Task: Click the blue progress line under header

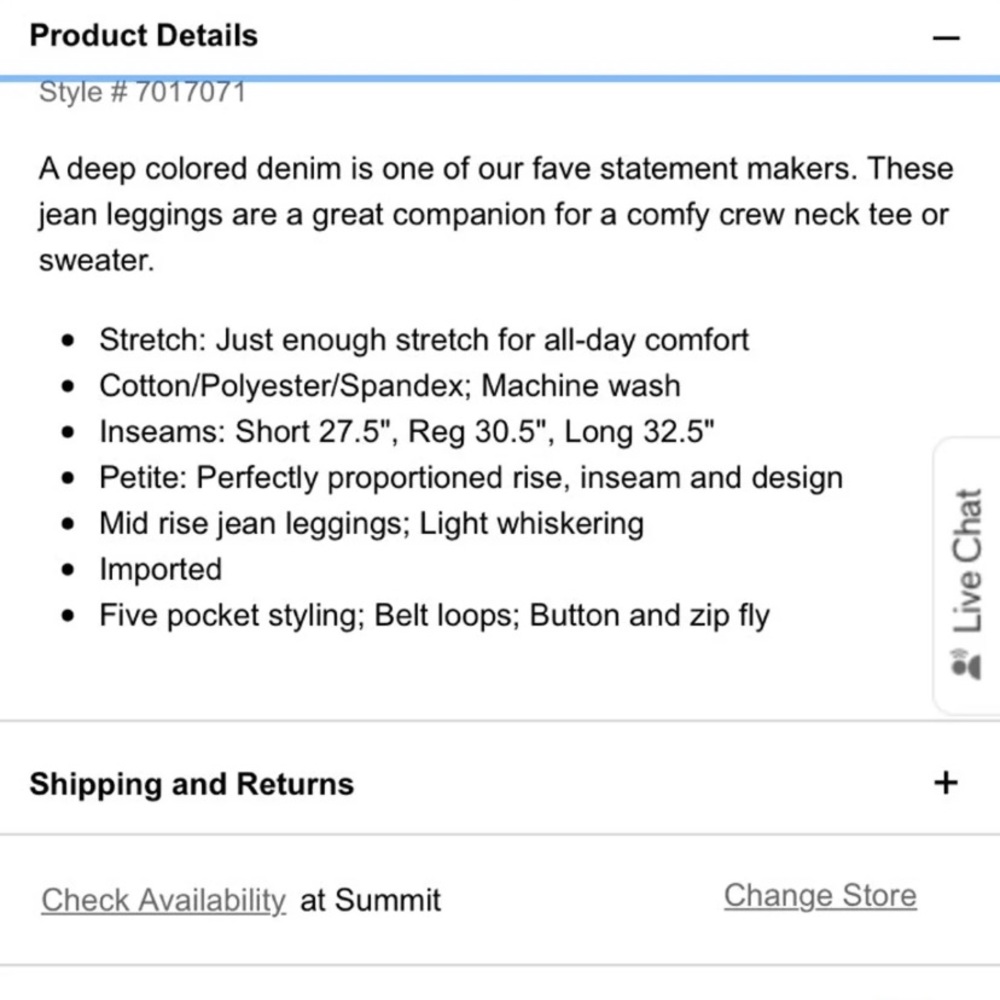Action: (500, 78)
